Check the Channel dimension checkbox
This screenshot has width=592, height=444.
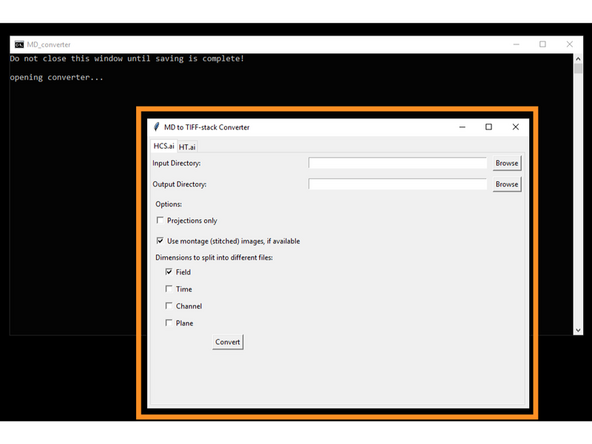pos(169,306)
